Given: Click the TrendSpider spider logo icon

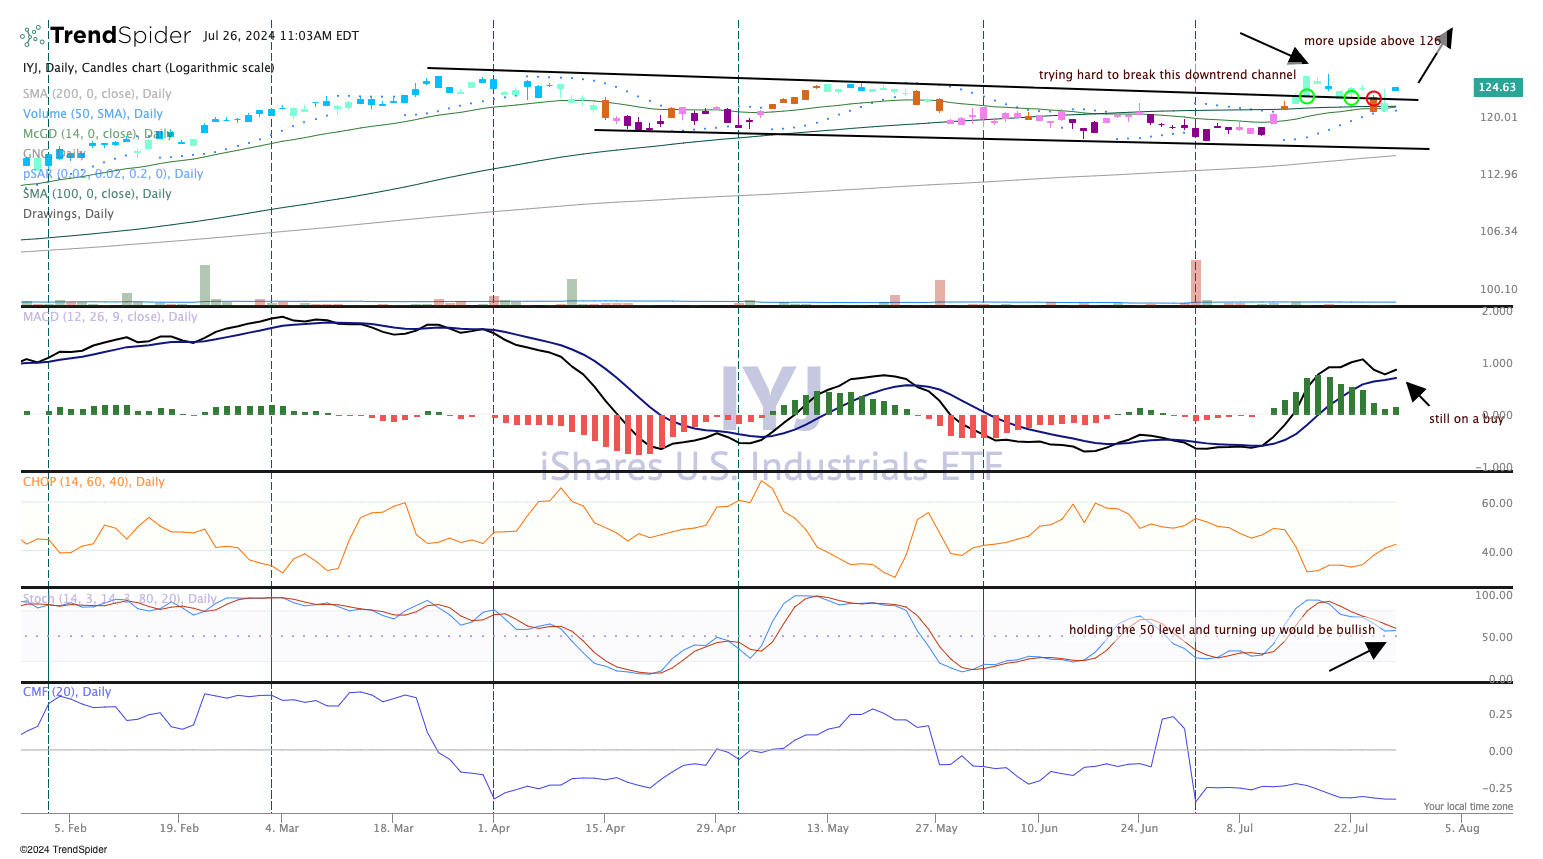Looking at the screenshot, I should pyautogui.click(x=33, y=36).
